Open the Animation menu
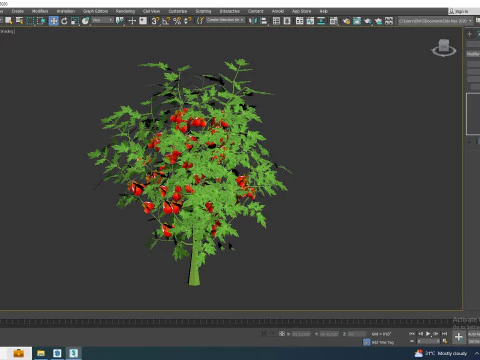Screen dimensions: 480x360 coord(66,11)
